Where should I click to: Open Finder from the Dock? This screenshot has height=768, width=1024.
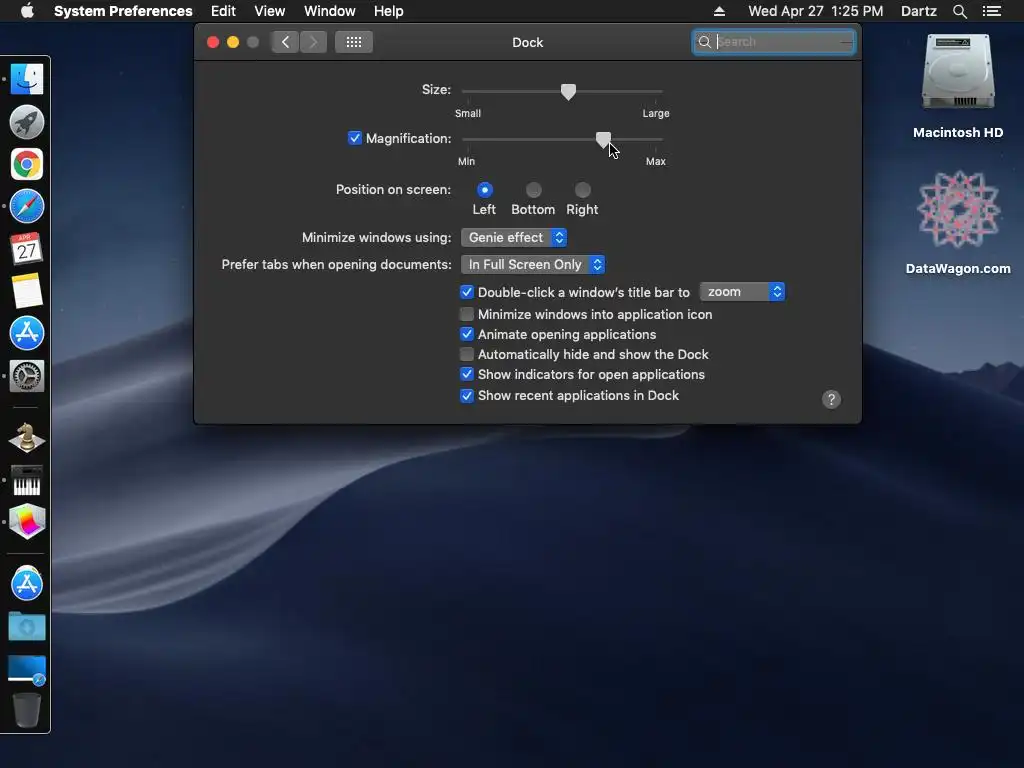pos(27,80)
